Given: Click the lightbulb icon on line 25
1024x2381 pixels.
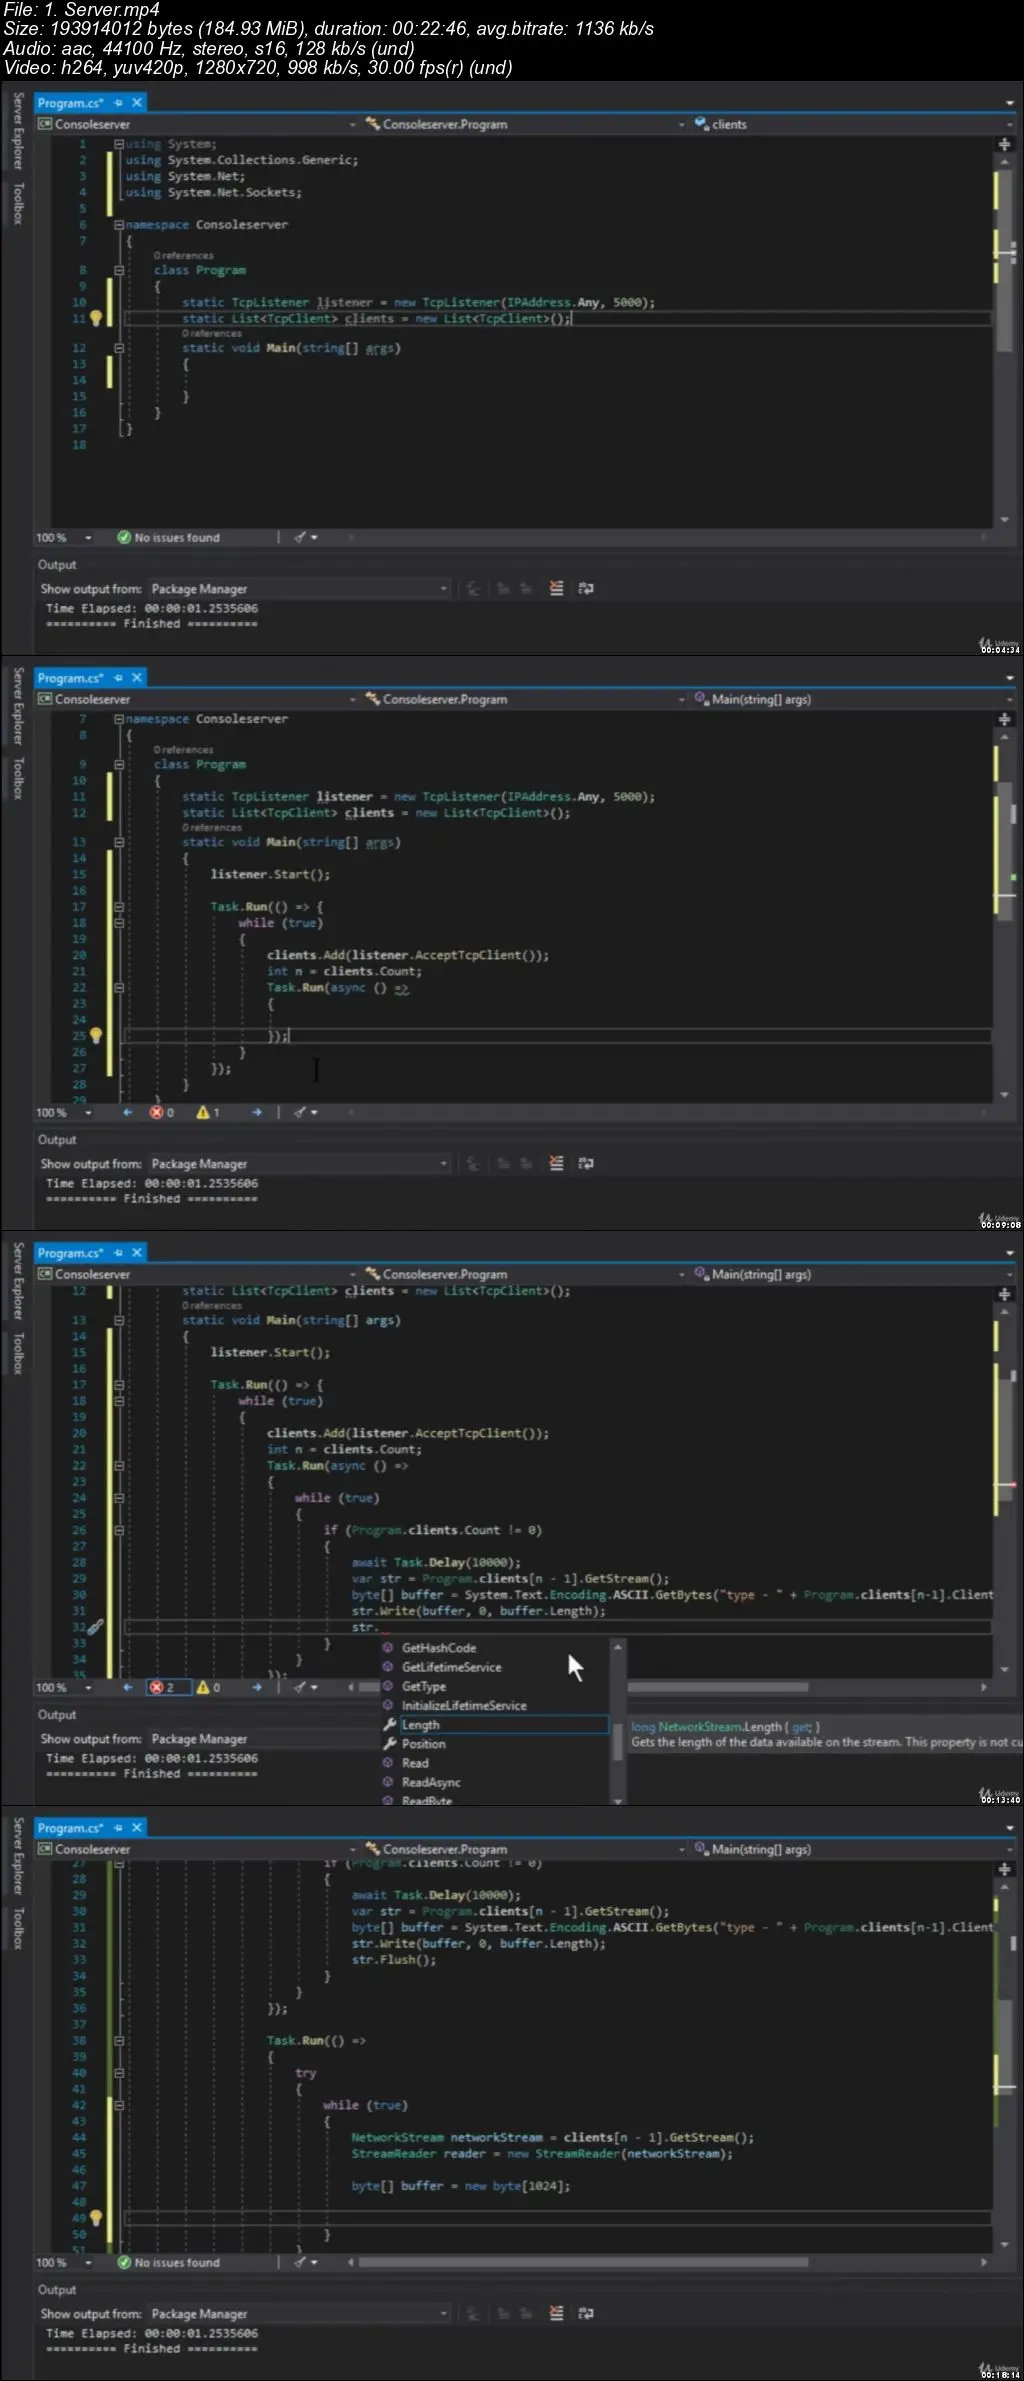Looking at the screenshot, I should point(96,1036).
